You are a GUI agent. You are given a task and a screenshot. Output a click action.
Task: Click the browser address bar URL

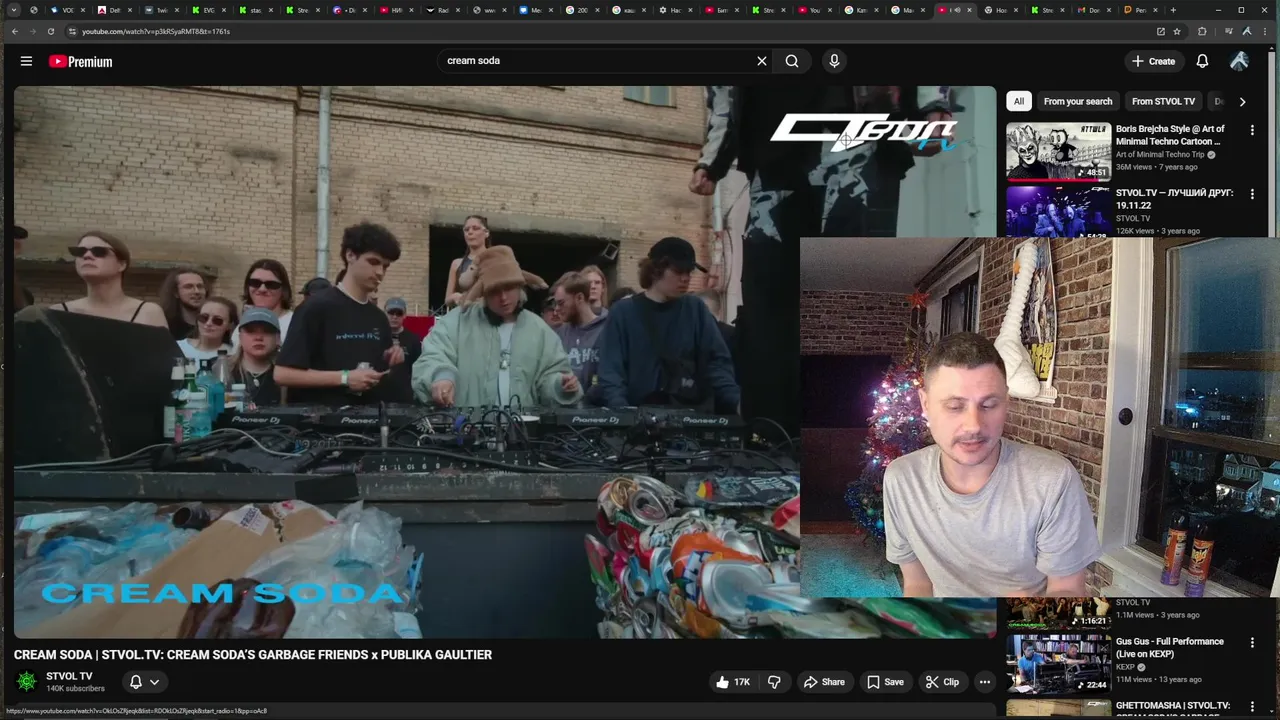pos(156,31)
